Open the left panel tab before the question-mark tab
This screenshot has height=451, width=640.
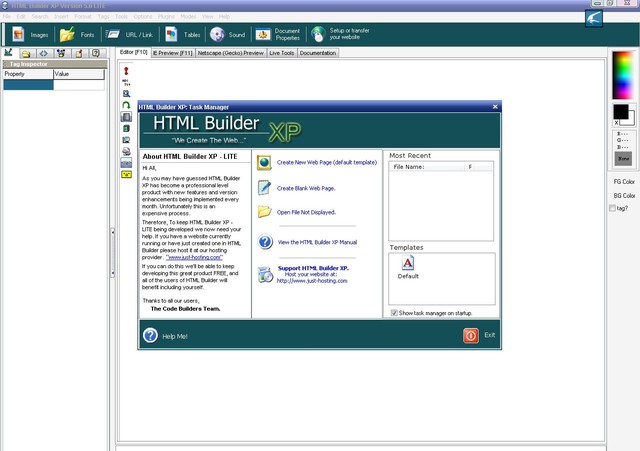point(79,53)
